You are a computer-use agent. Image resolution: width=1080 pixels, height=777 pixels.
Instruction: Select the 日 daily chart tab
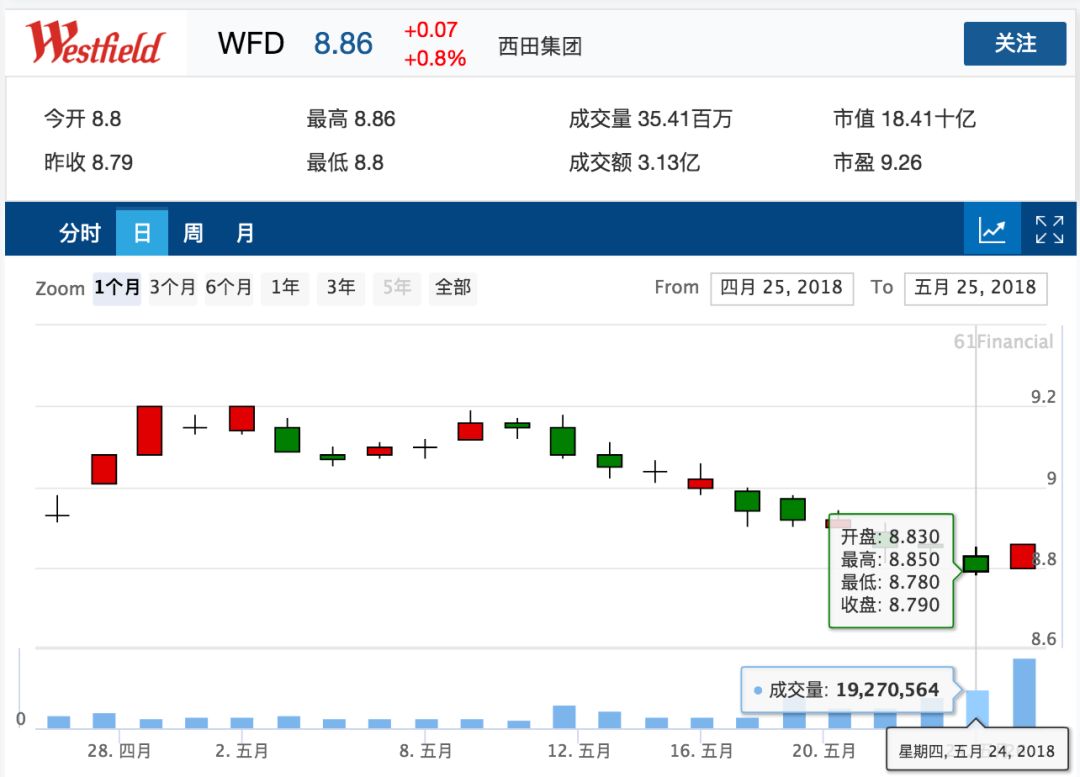142,233
